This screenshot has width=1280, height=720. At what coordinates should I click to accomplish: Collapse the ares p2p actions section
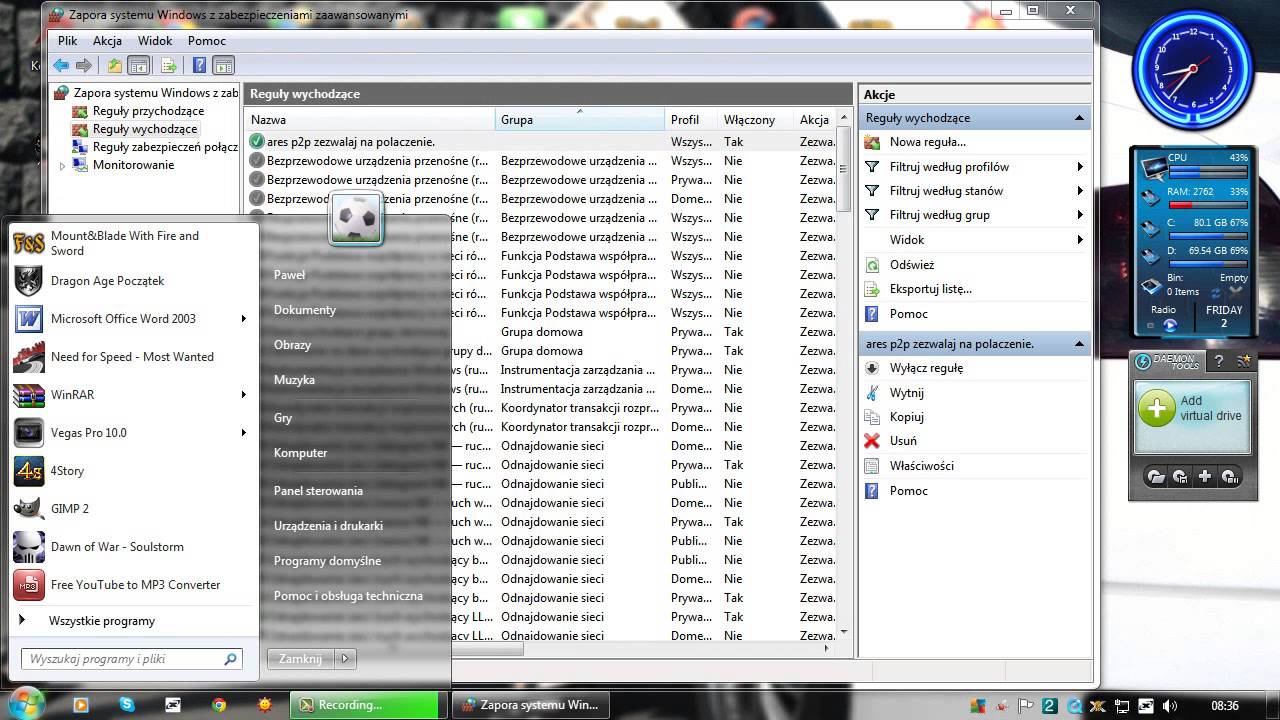[1079, 344]
